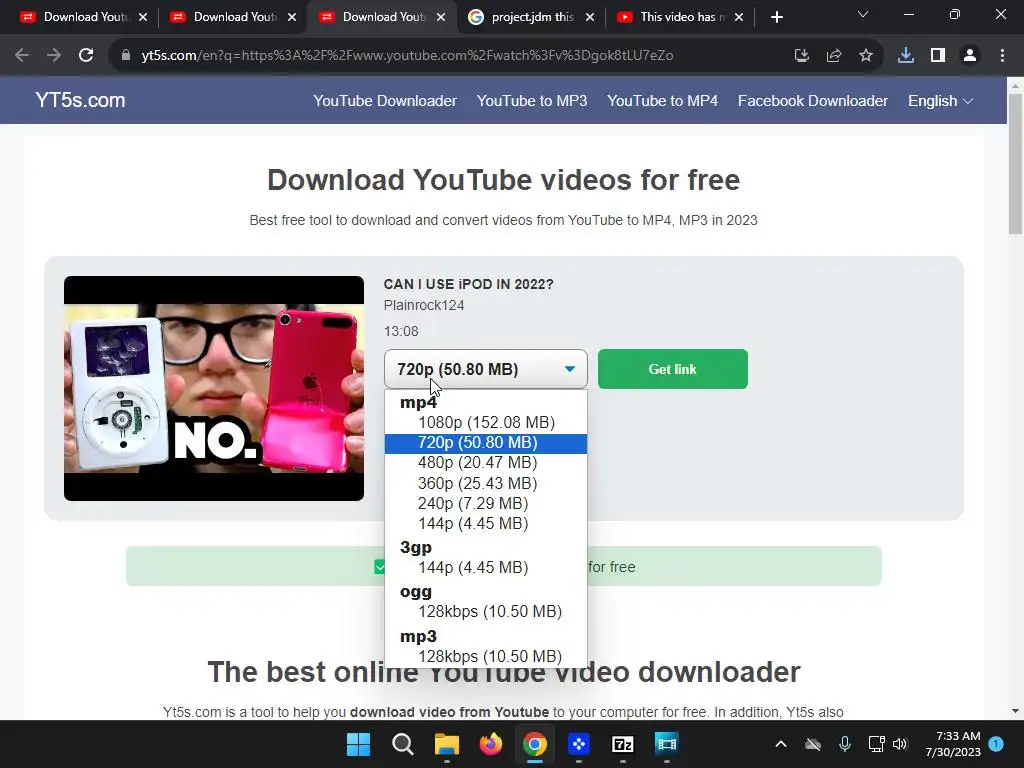This screenshot has height=768, width=1024.
Task: Close the first Download YouTube tab
Action: [x=143, y=18]
